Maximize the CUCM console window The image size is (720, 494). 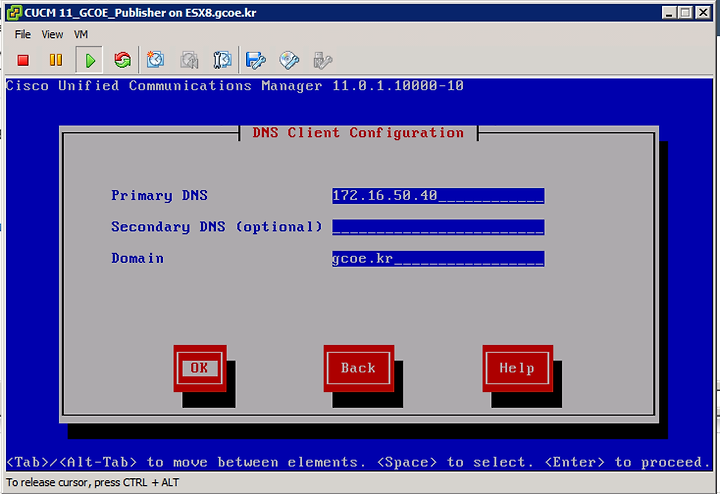686,12
